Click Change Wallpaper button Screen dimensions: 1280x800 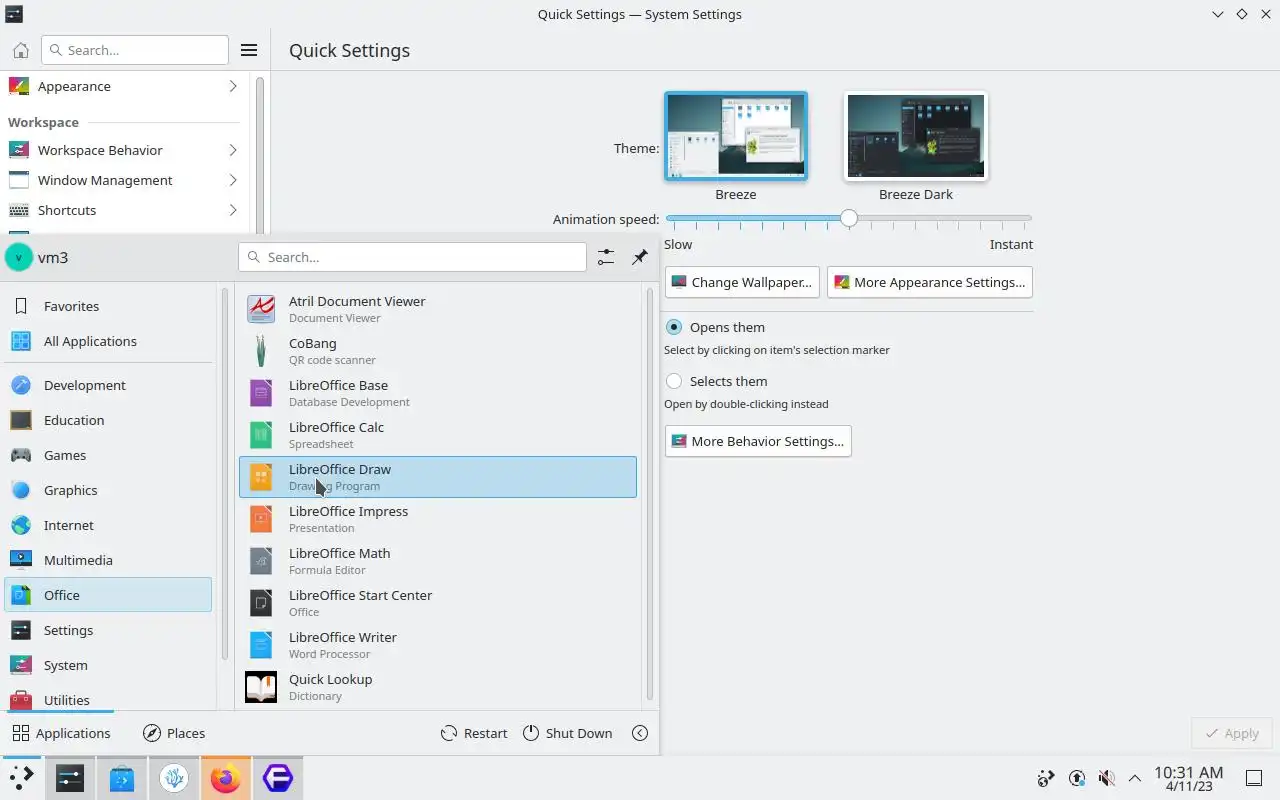(x=742, y=282)
